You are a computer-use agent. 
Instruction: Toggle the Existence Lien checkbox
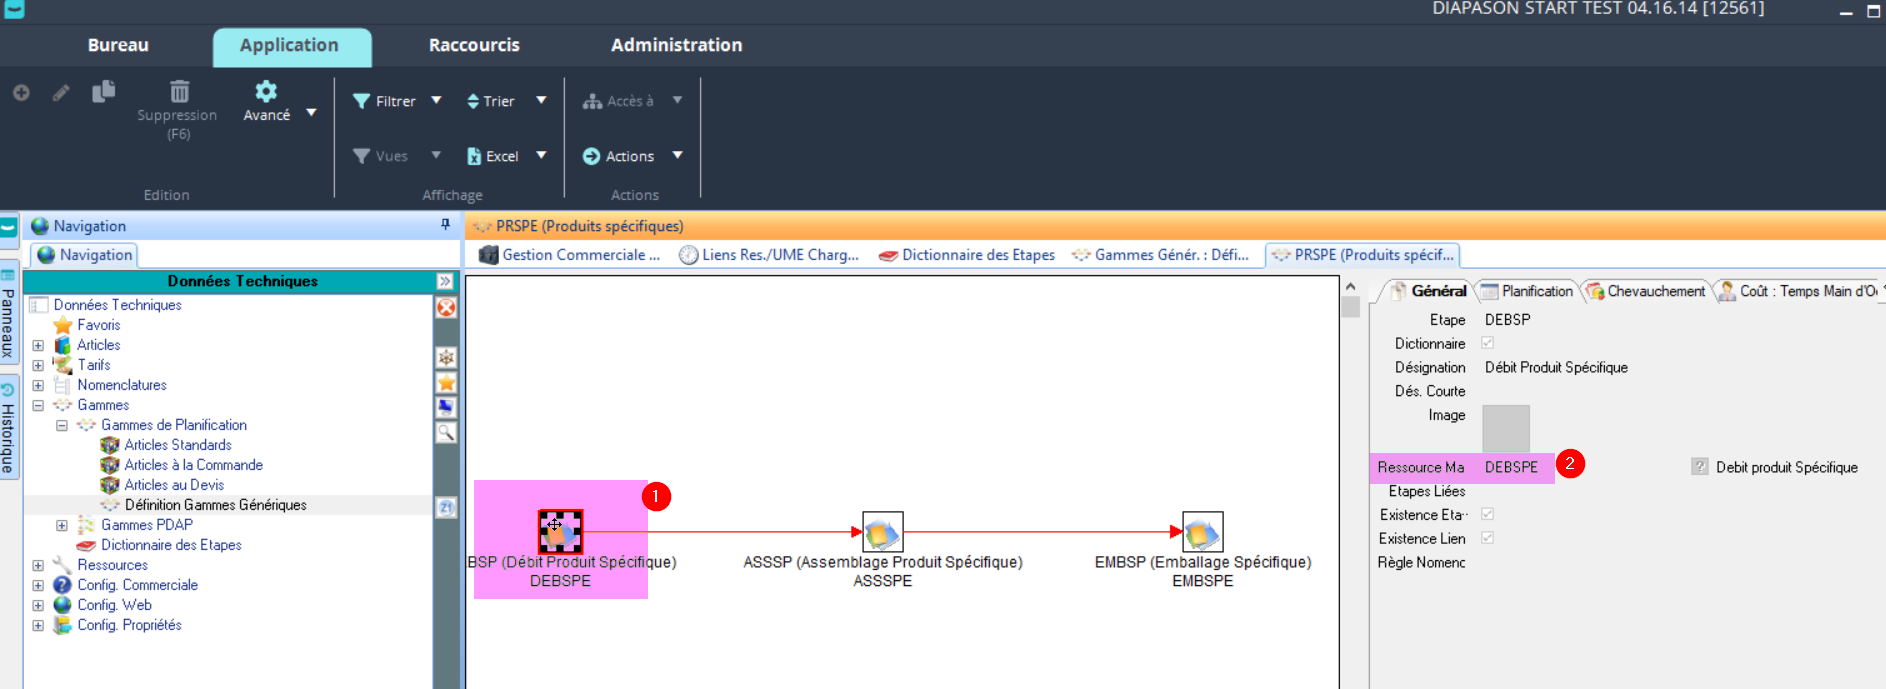click(1487, 538)
